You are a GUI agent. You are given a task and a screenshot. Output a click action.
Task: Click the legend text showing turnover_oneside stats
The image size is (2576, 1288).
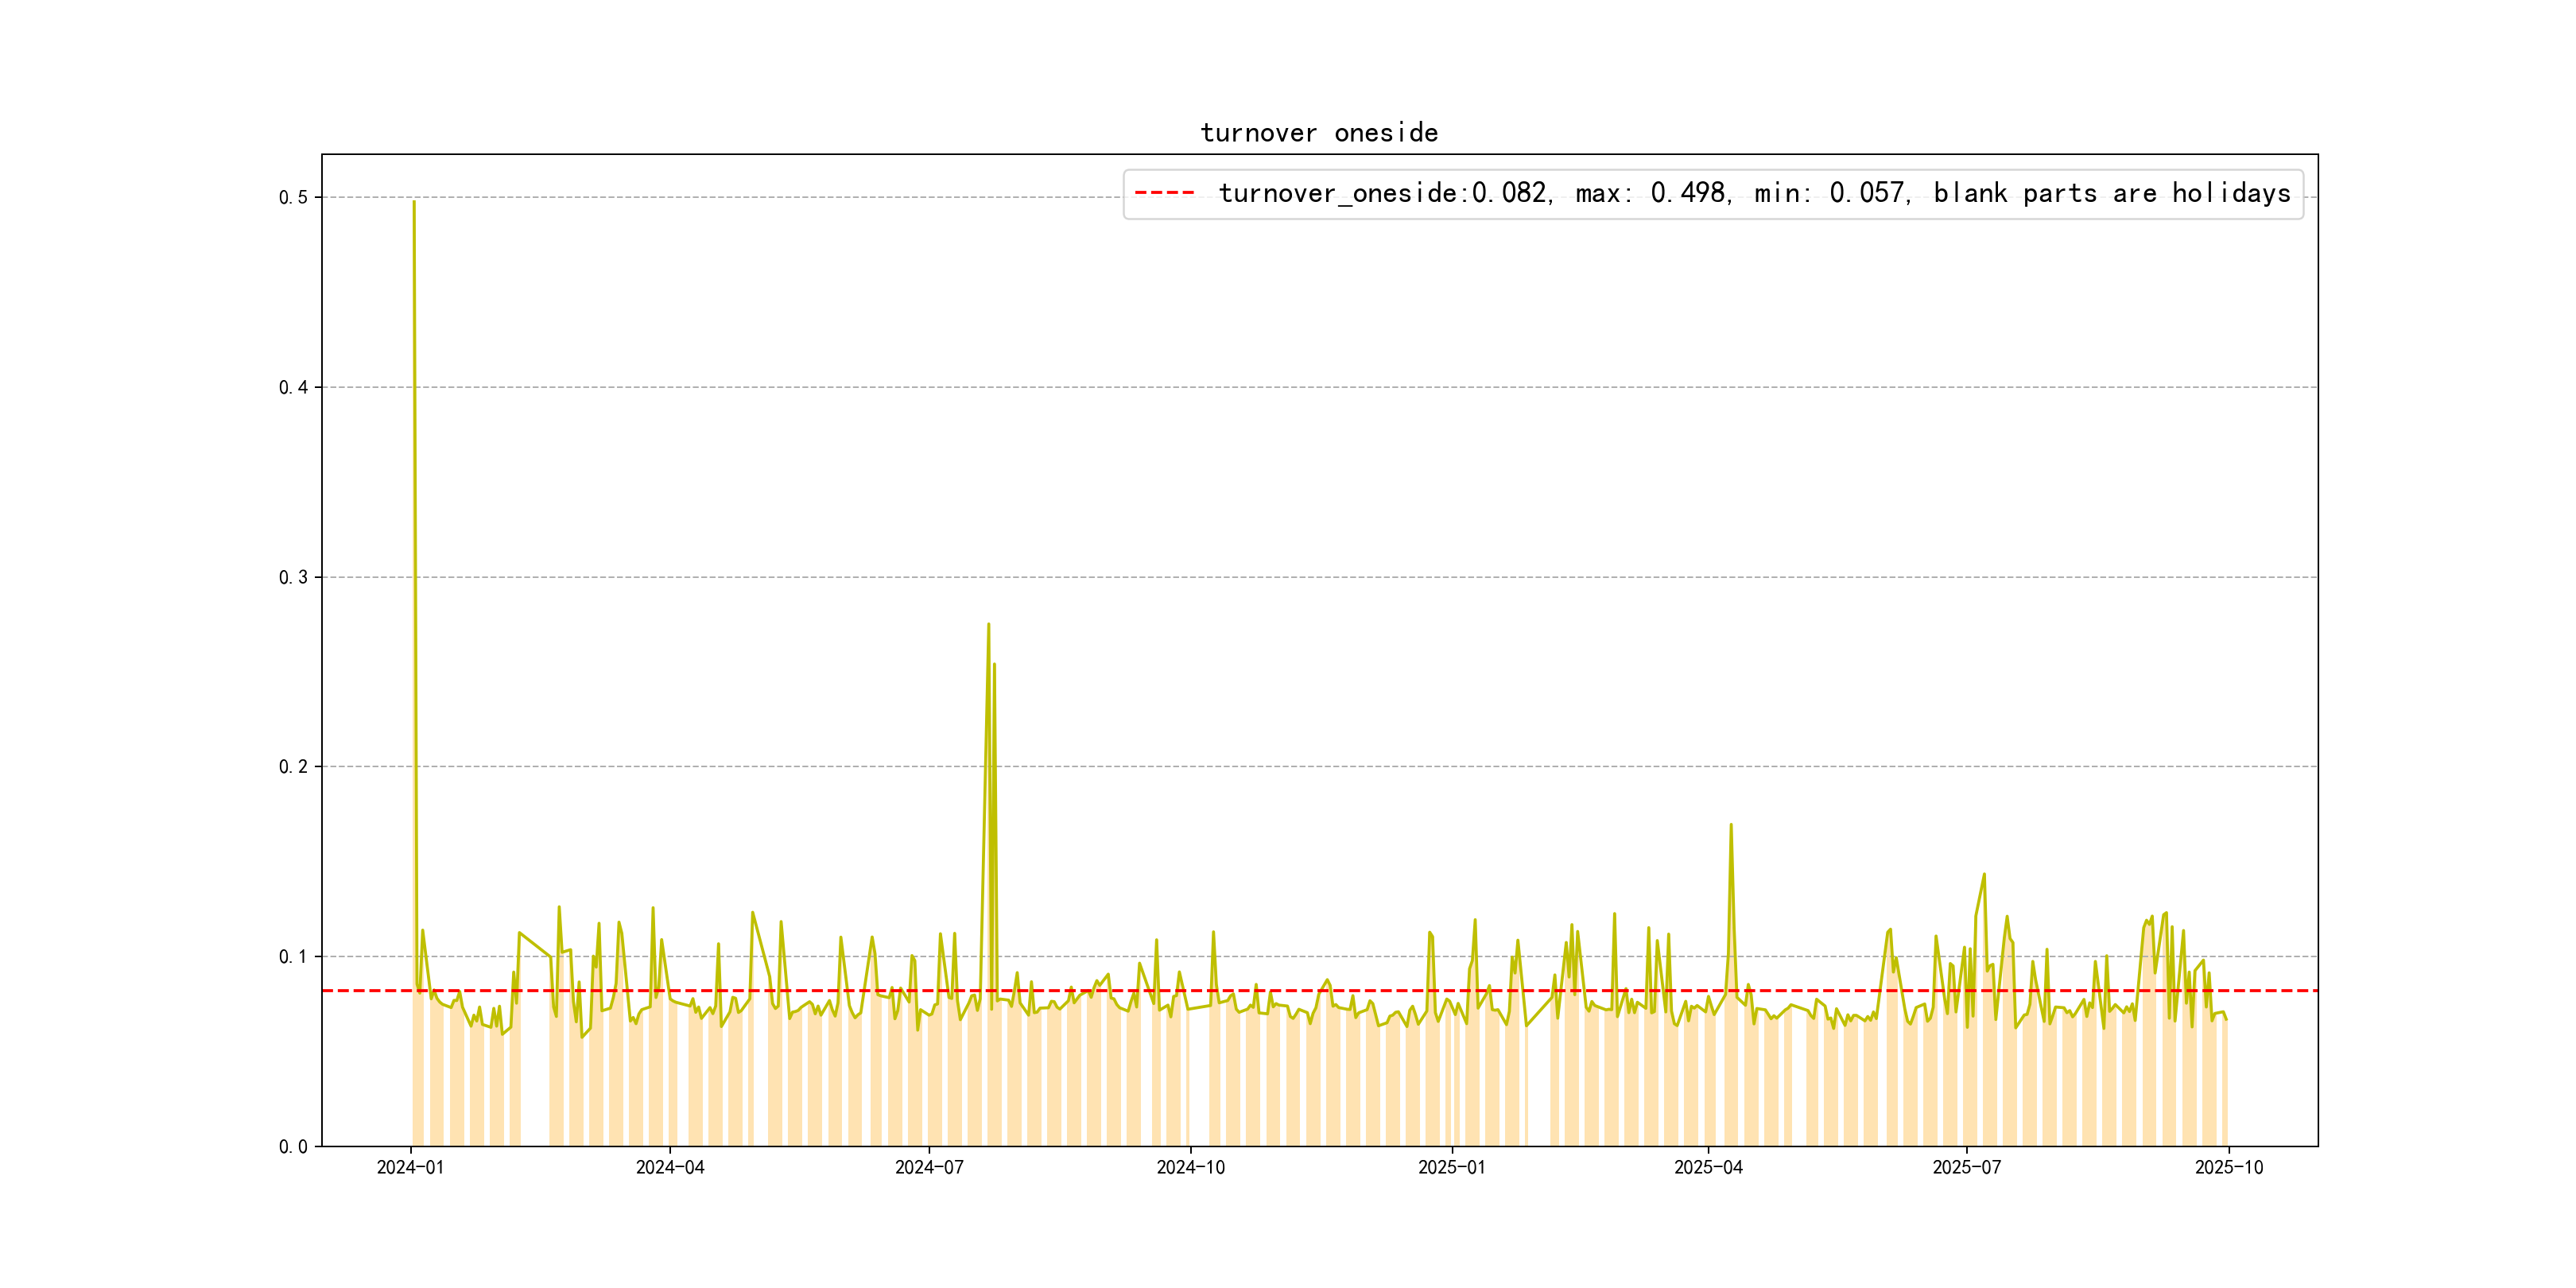pyautogui.click(x=1753, y=193)
